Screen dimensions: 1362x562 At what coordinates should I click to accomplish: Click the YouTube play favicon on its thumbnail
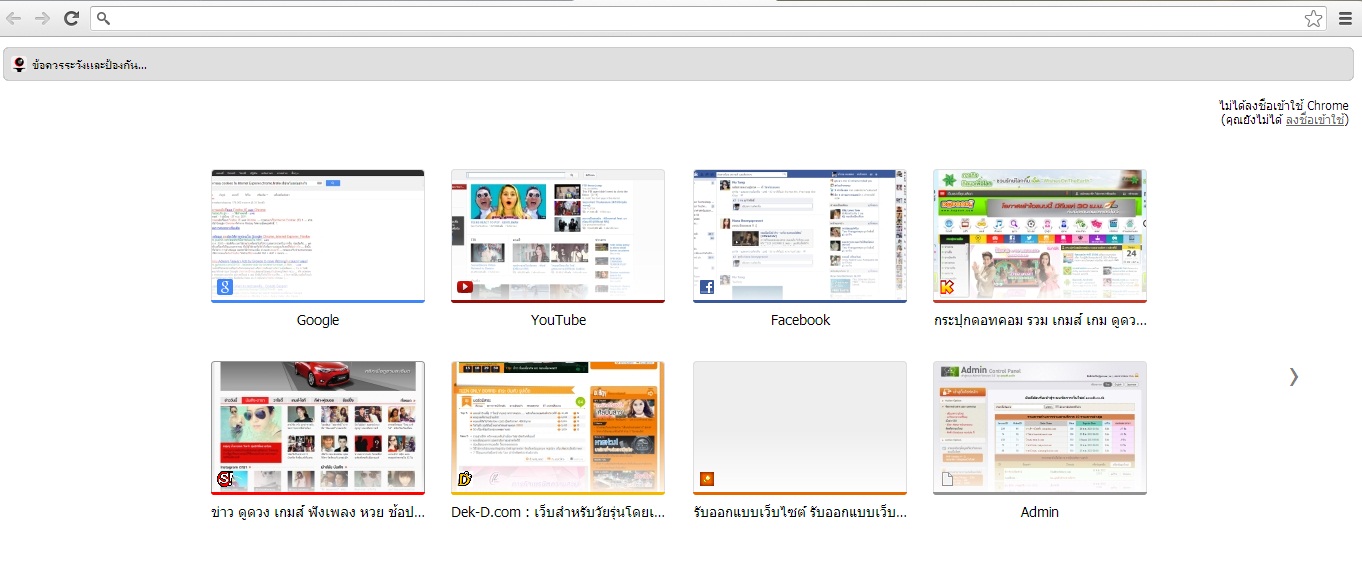(464, 288)
